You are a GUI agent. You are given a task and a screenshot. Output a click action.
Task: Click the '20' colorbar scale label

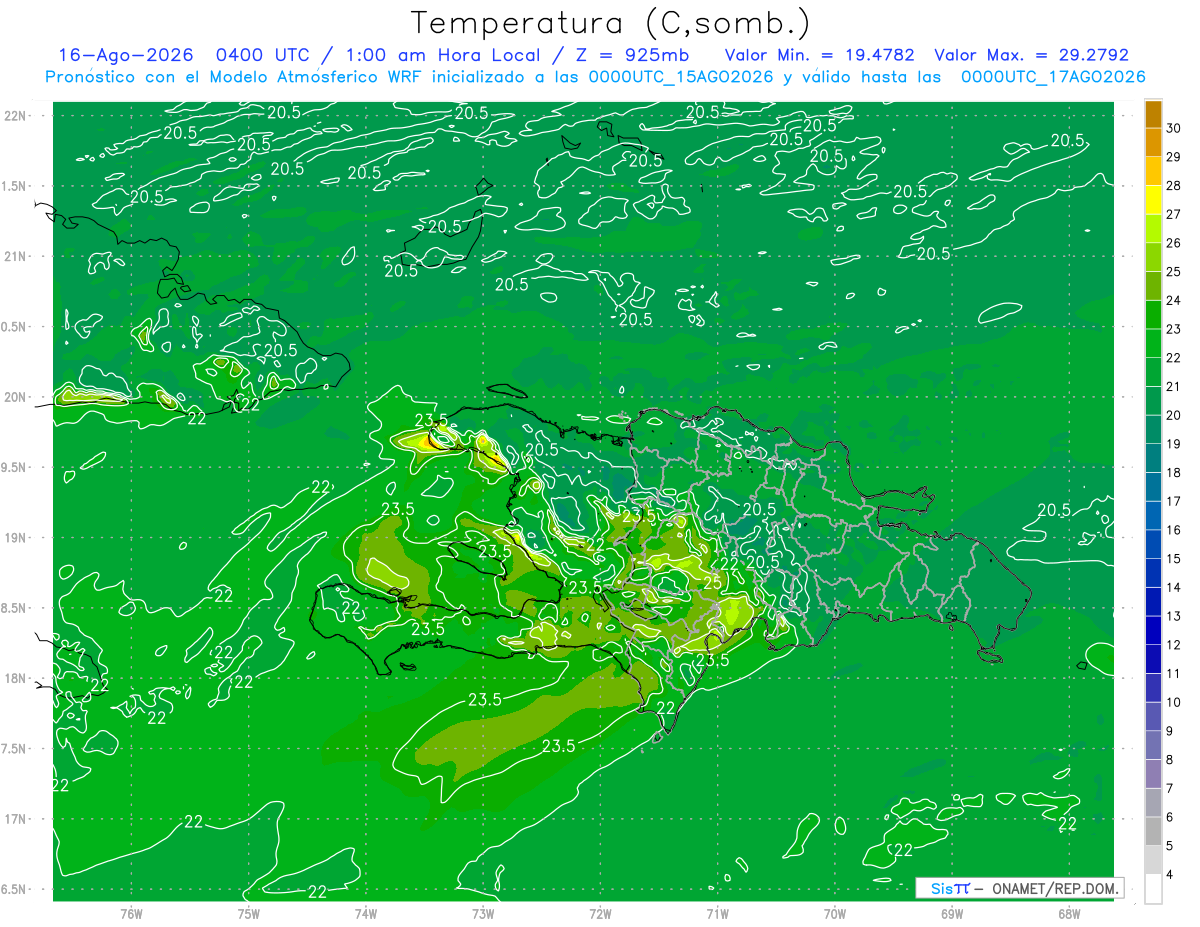[x=1174, y=415]
